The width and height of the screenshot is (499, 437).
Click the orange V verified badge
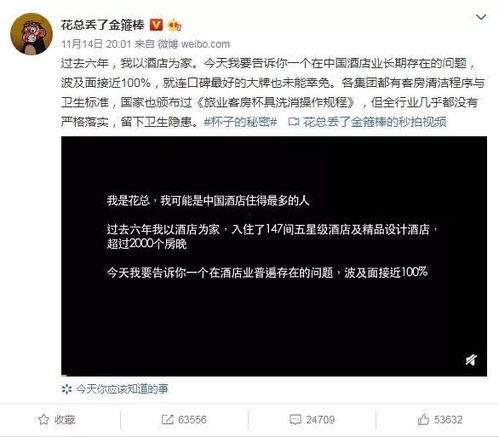[156, 25]
